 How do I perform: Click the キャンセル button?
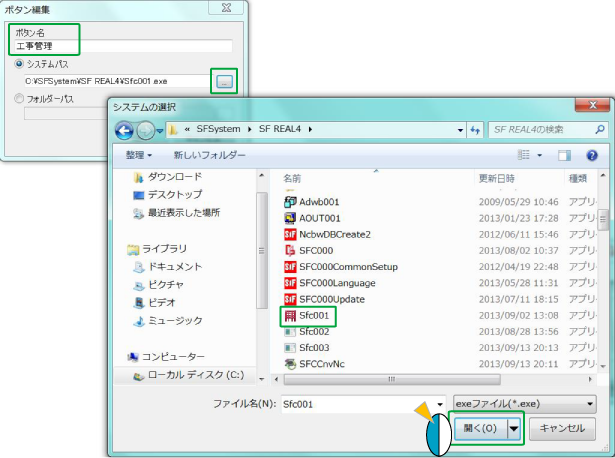click(562, 428)
